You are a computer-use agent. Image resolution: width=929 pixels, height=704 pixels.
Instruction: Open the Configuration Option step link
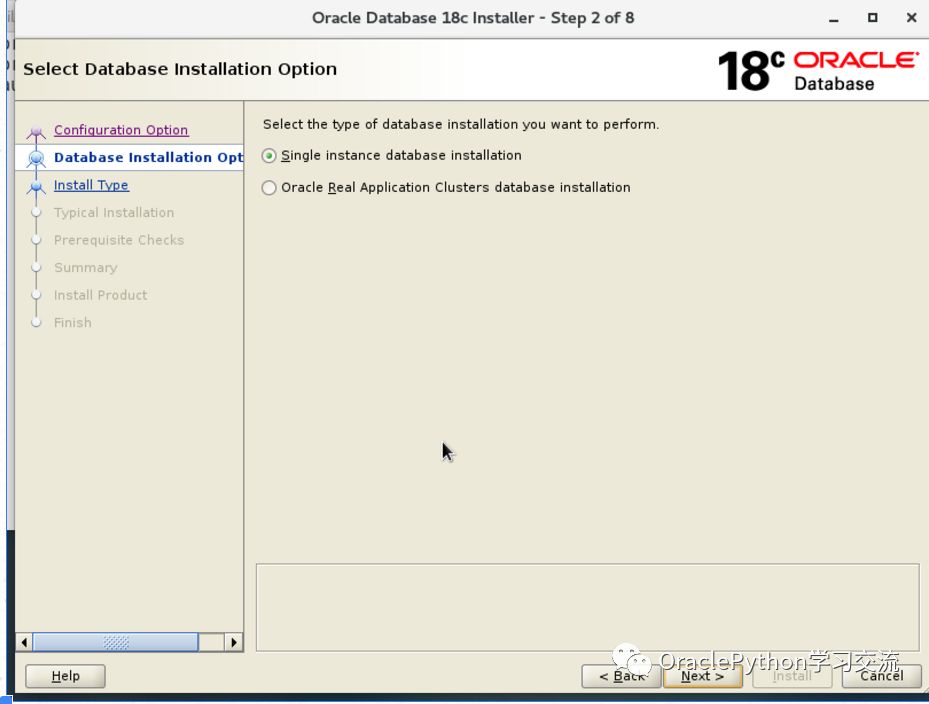(121, 130)
